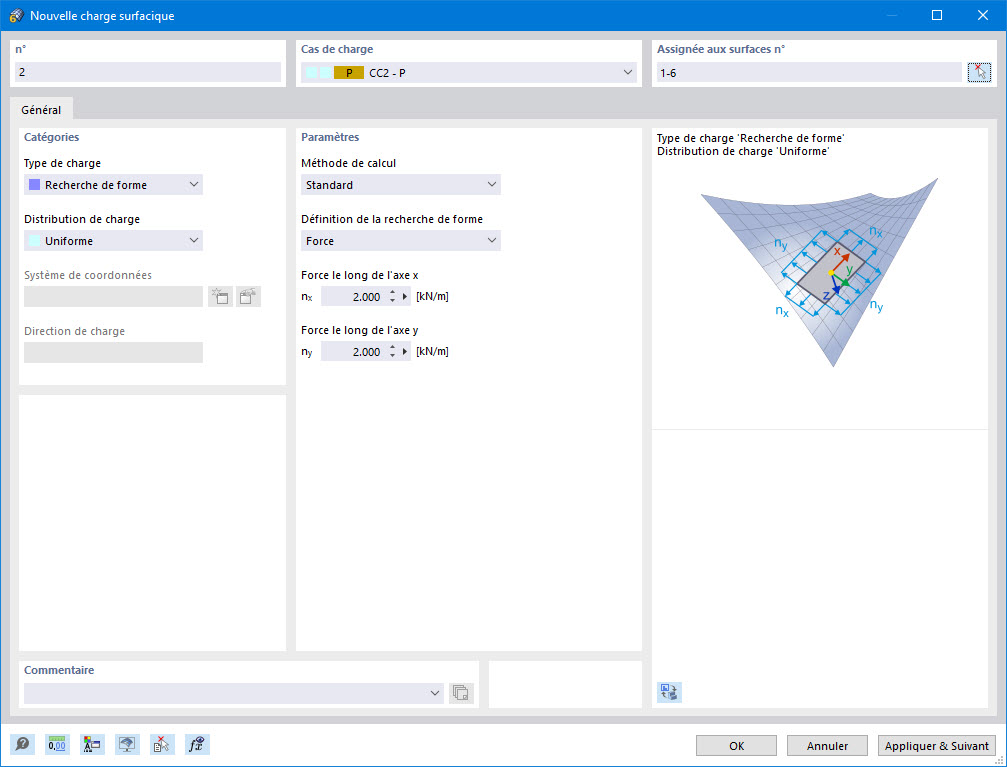Click the light cyan Uniforme swatch
This screenshot has height=767, width=1007.
(35, 241)
